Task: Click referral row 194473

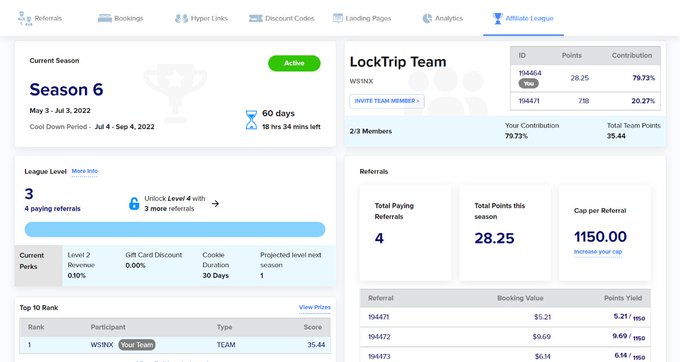Action: (505, 355)
